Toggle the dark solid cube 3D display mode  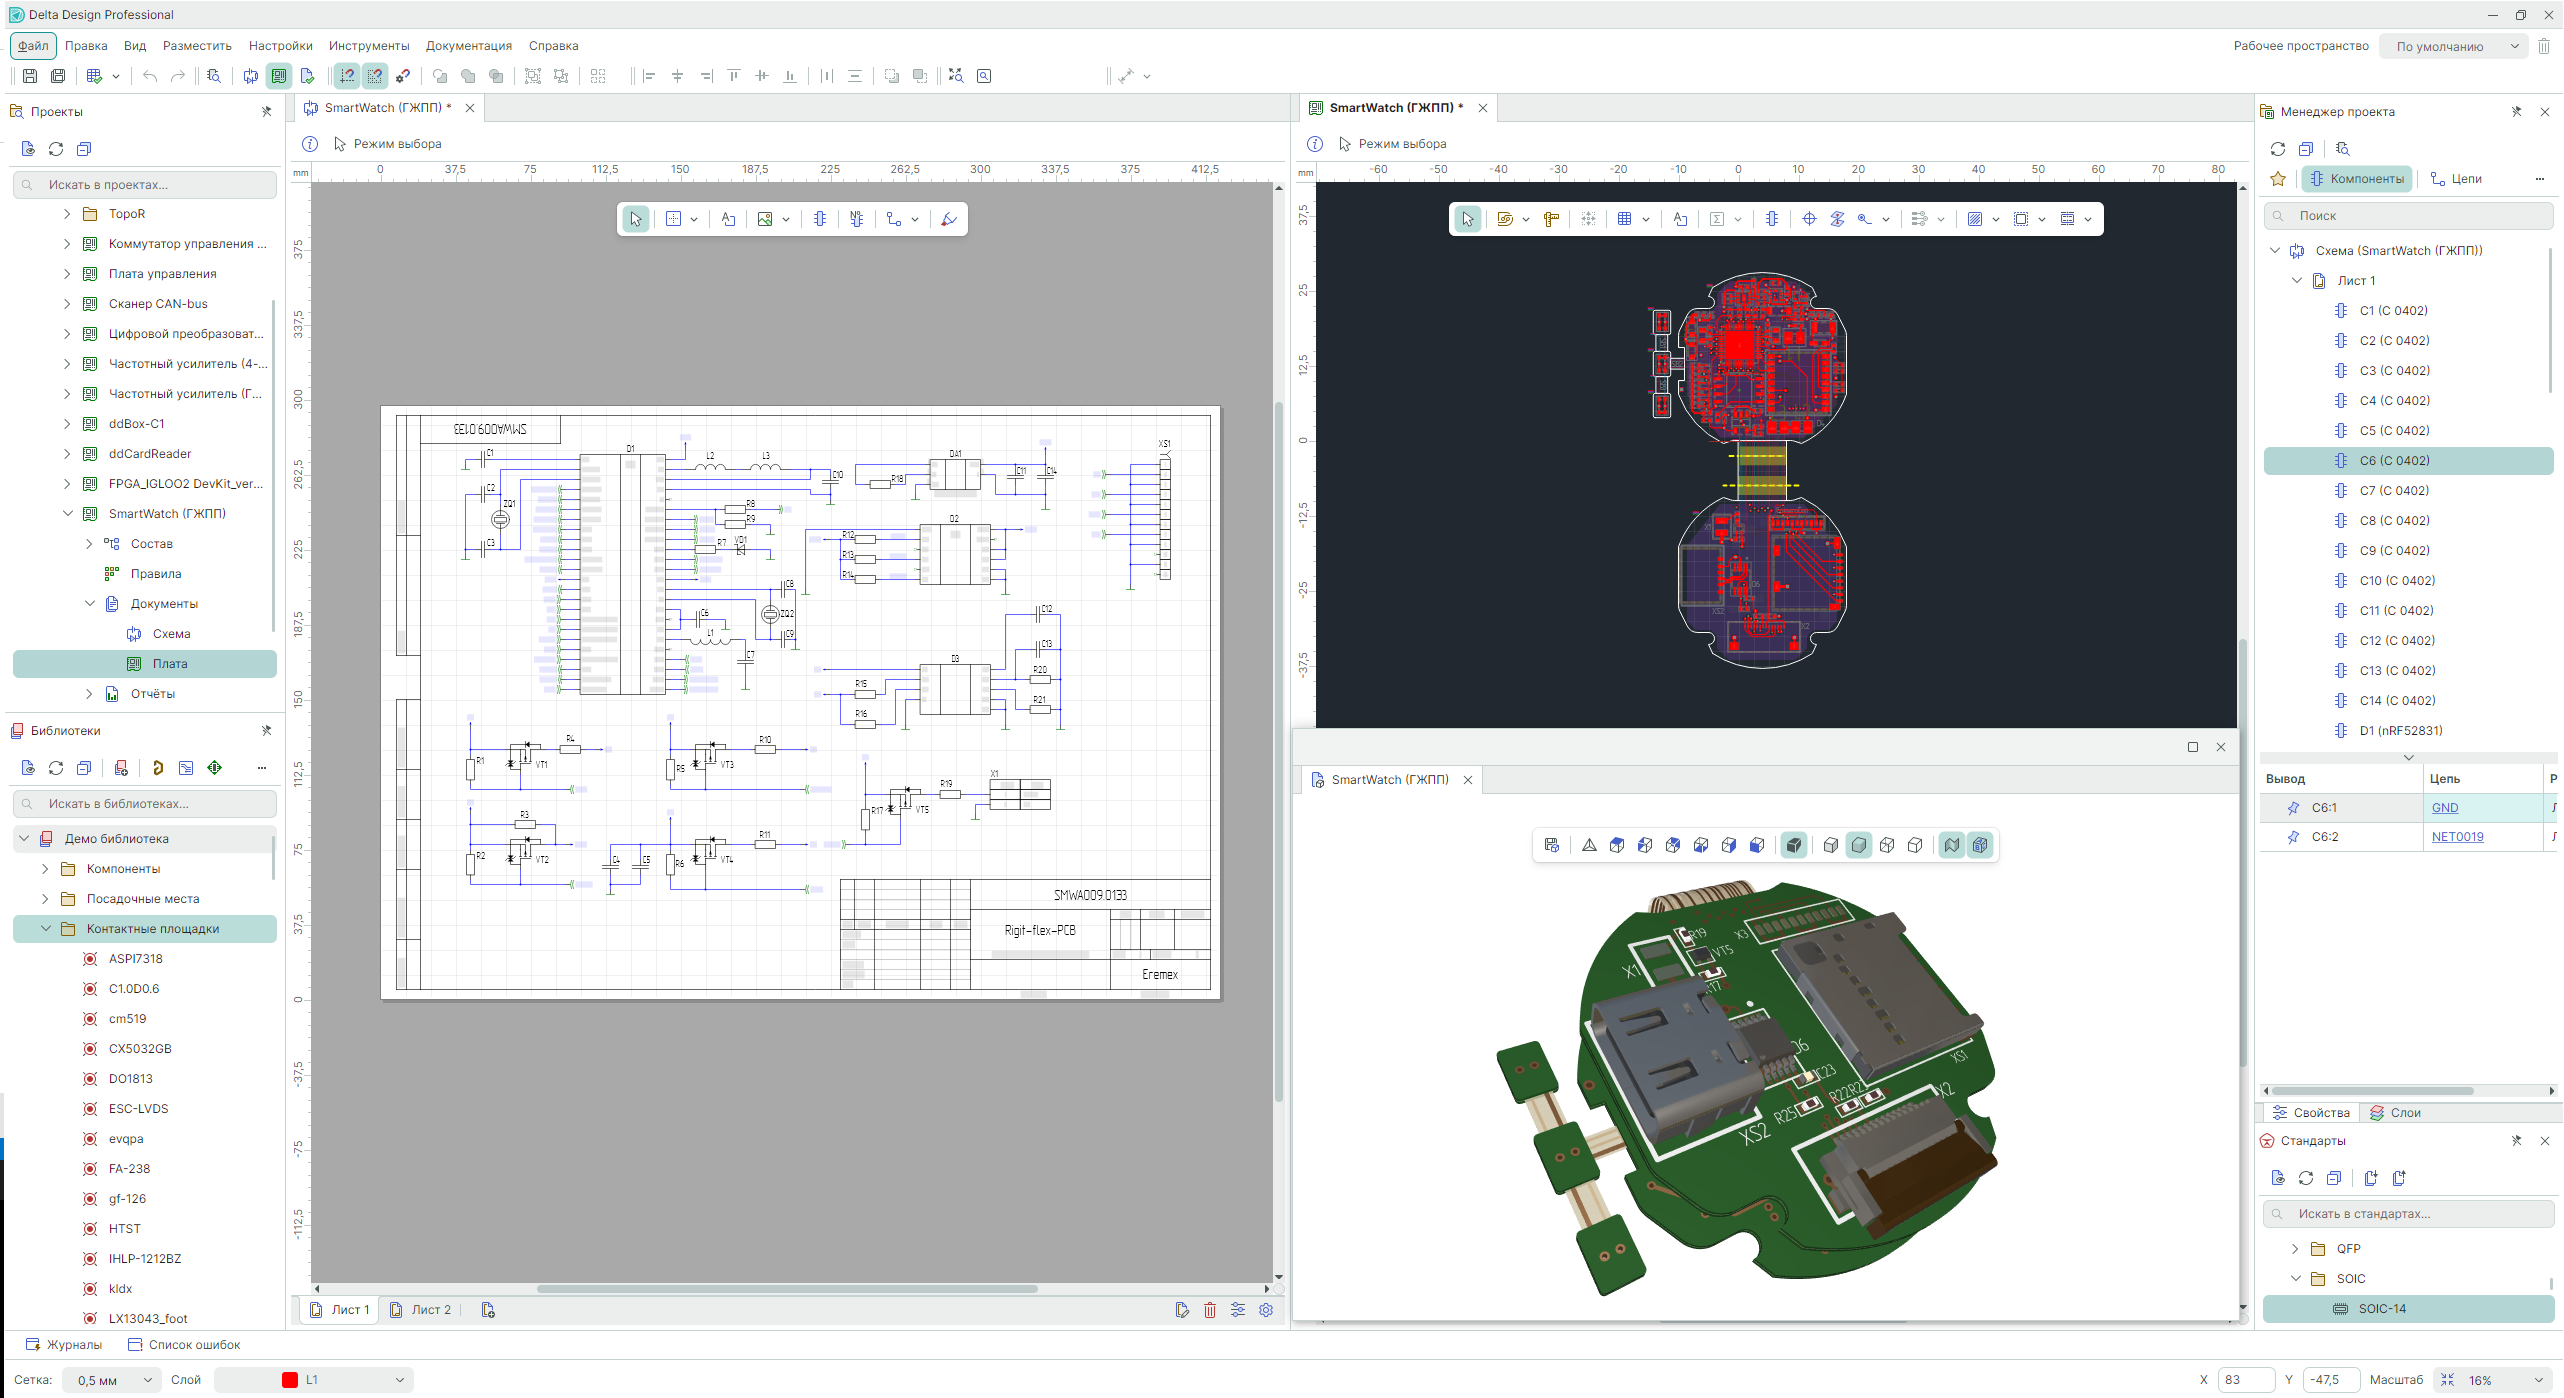(x=1794, y=846)
